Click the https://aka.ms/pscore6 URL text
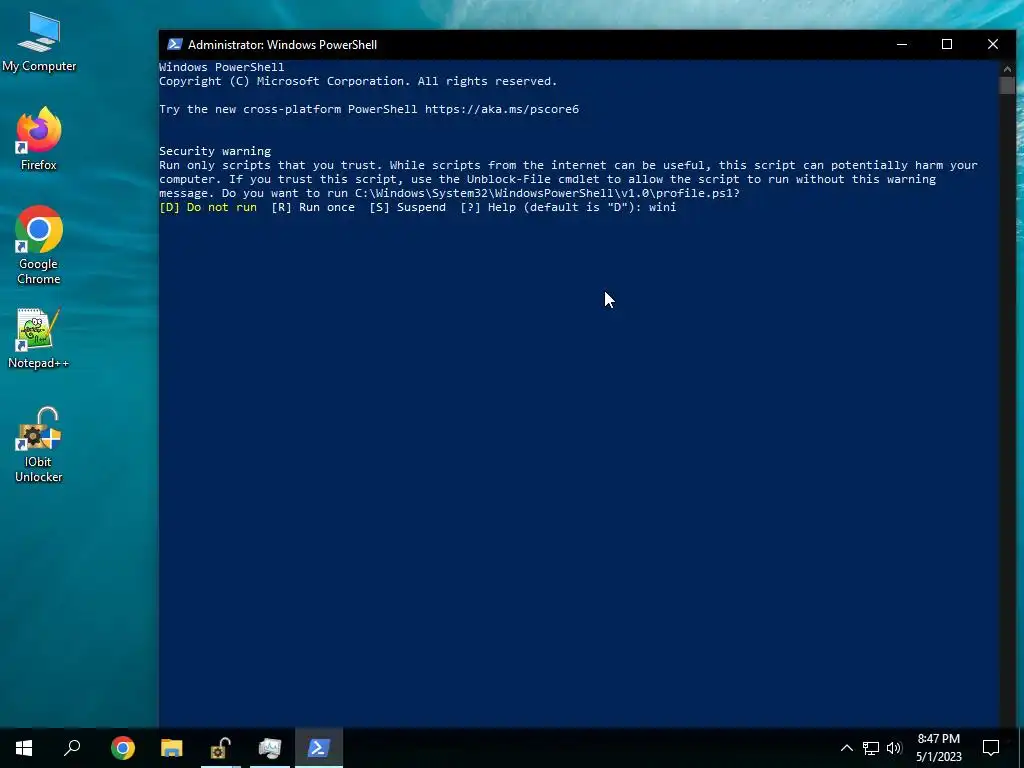The height and width of the screenshot is (768, 1024). pyautogui.click(x=502, y=109)
